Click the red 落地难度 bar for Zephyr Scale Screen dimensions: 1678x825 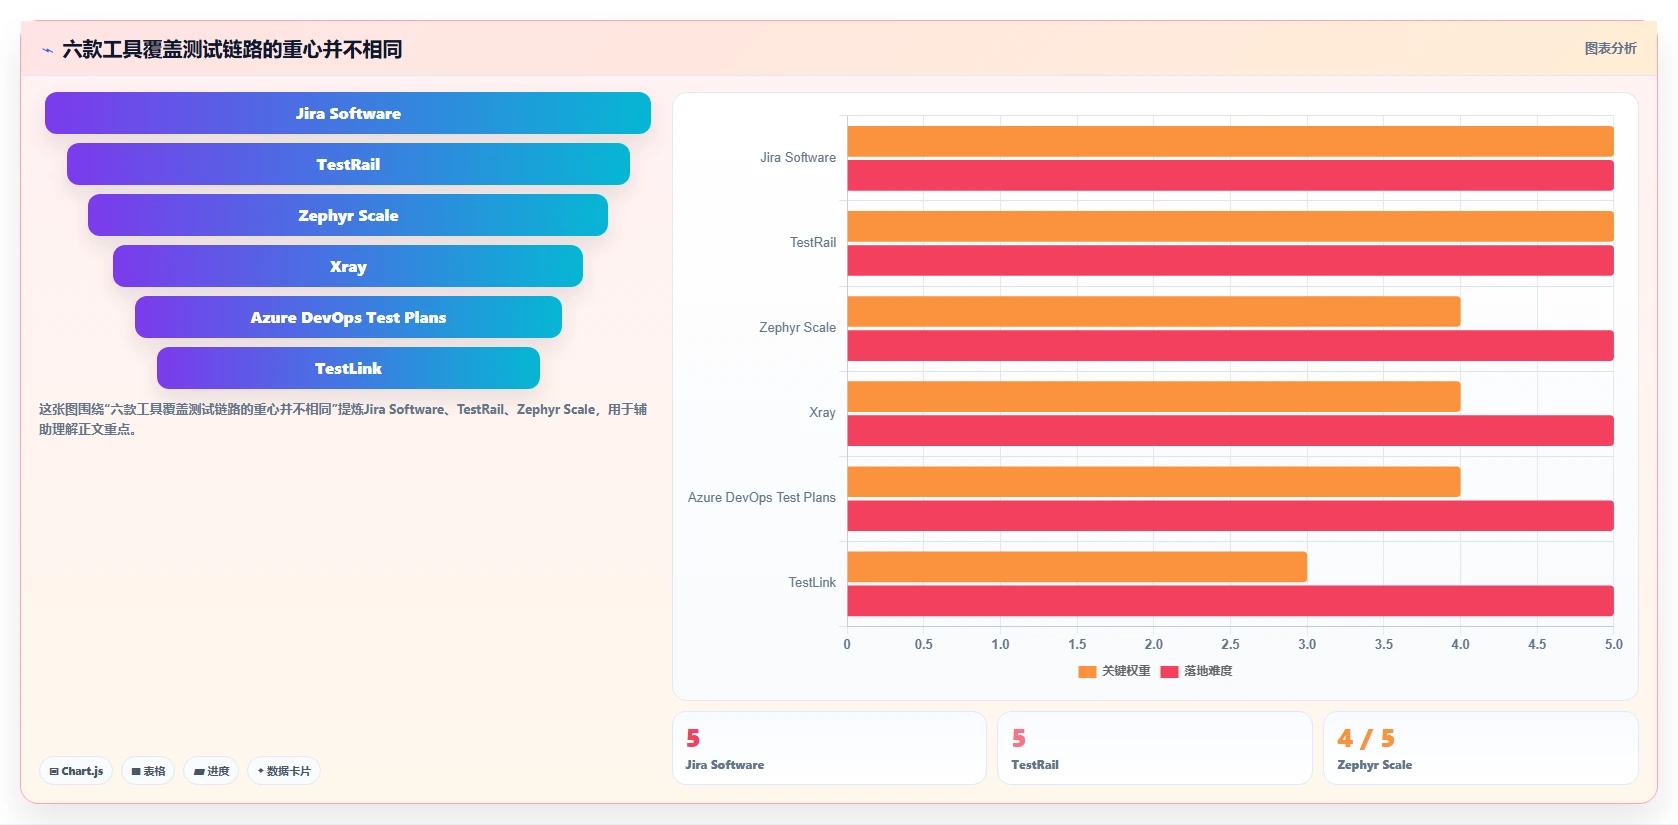(1230, 345)
